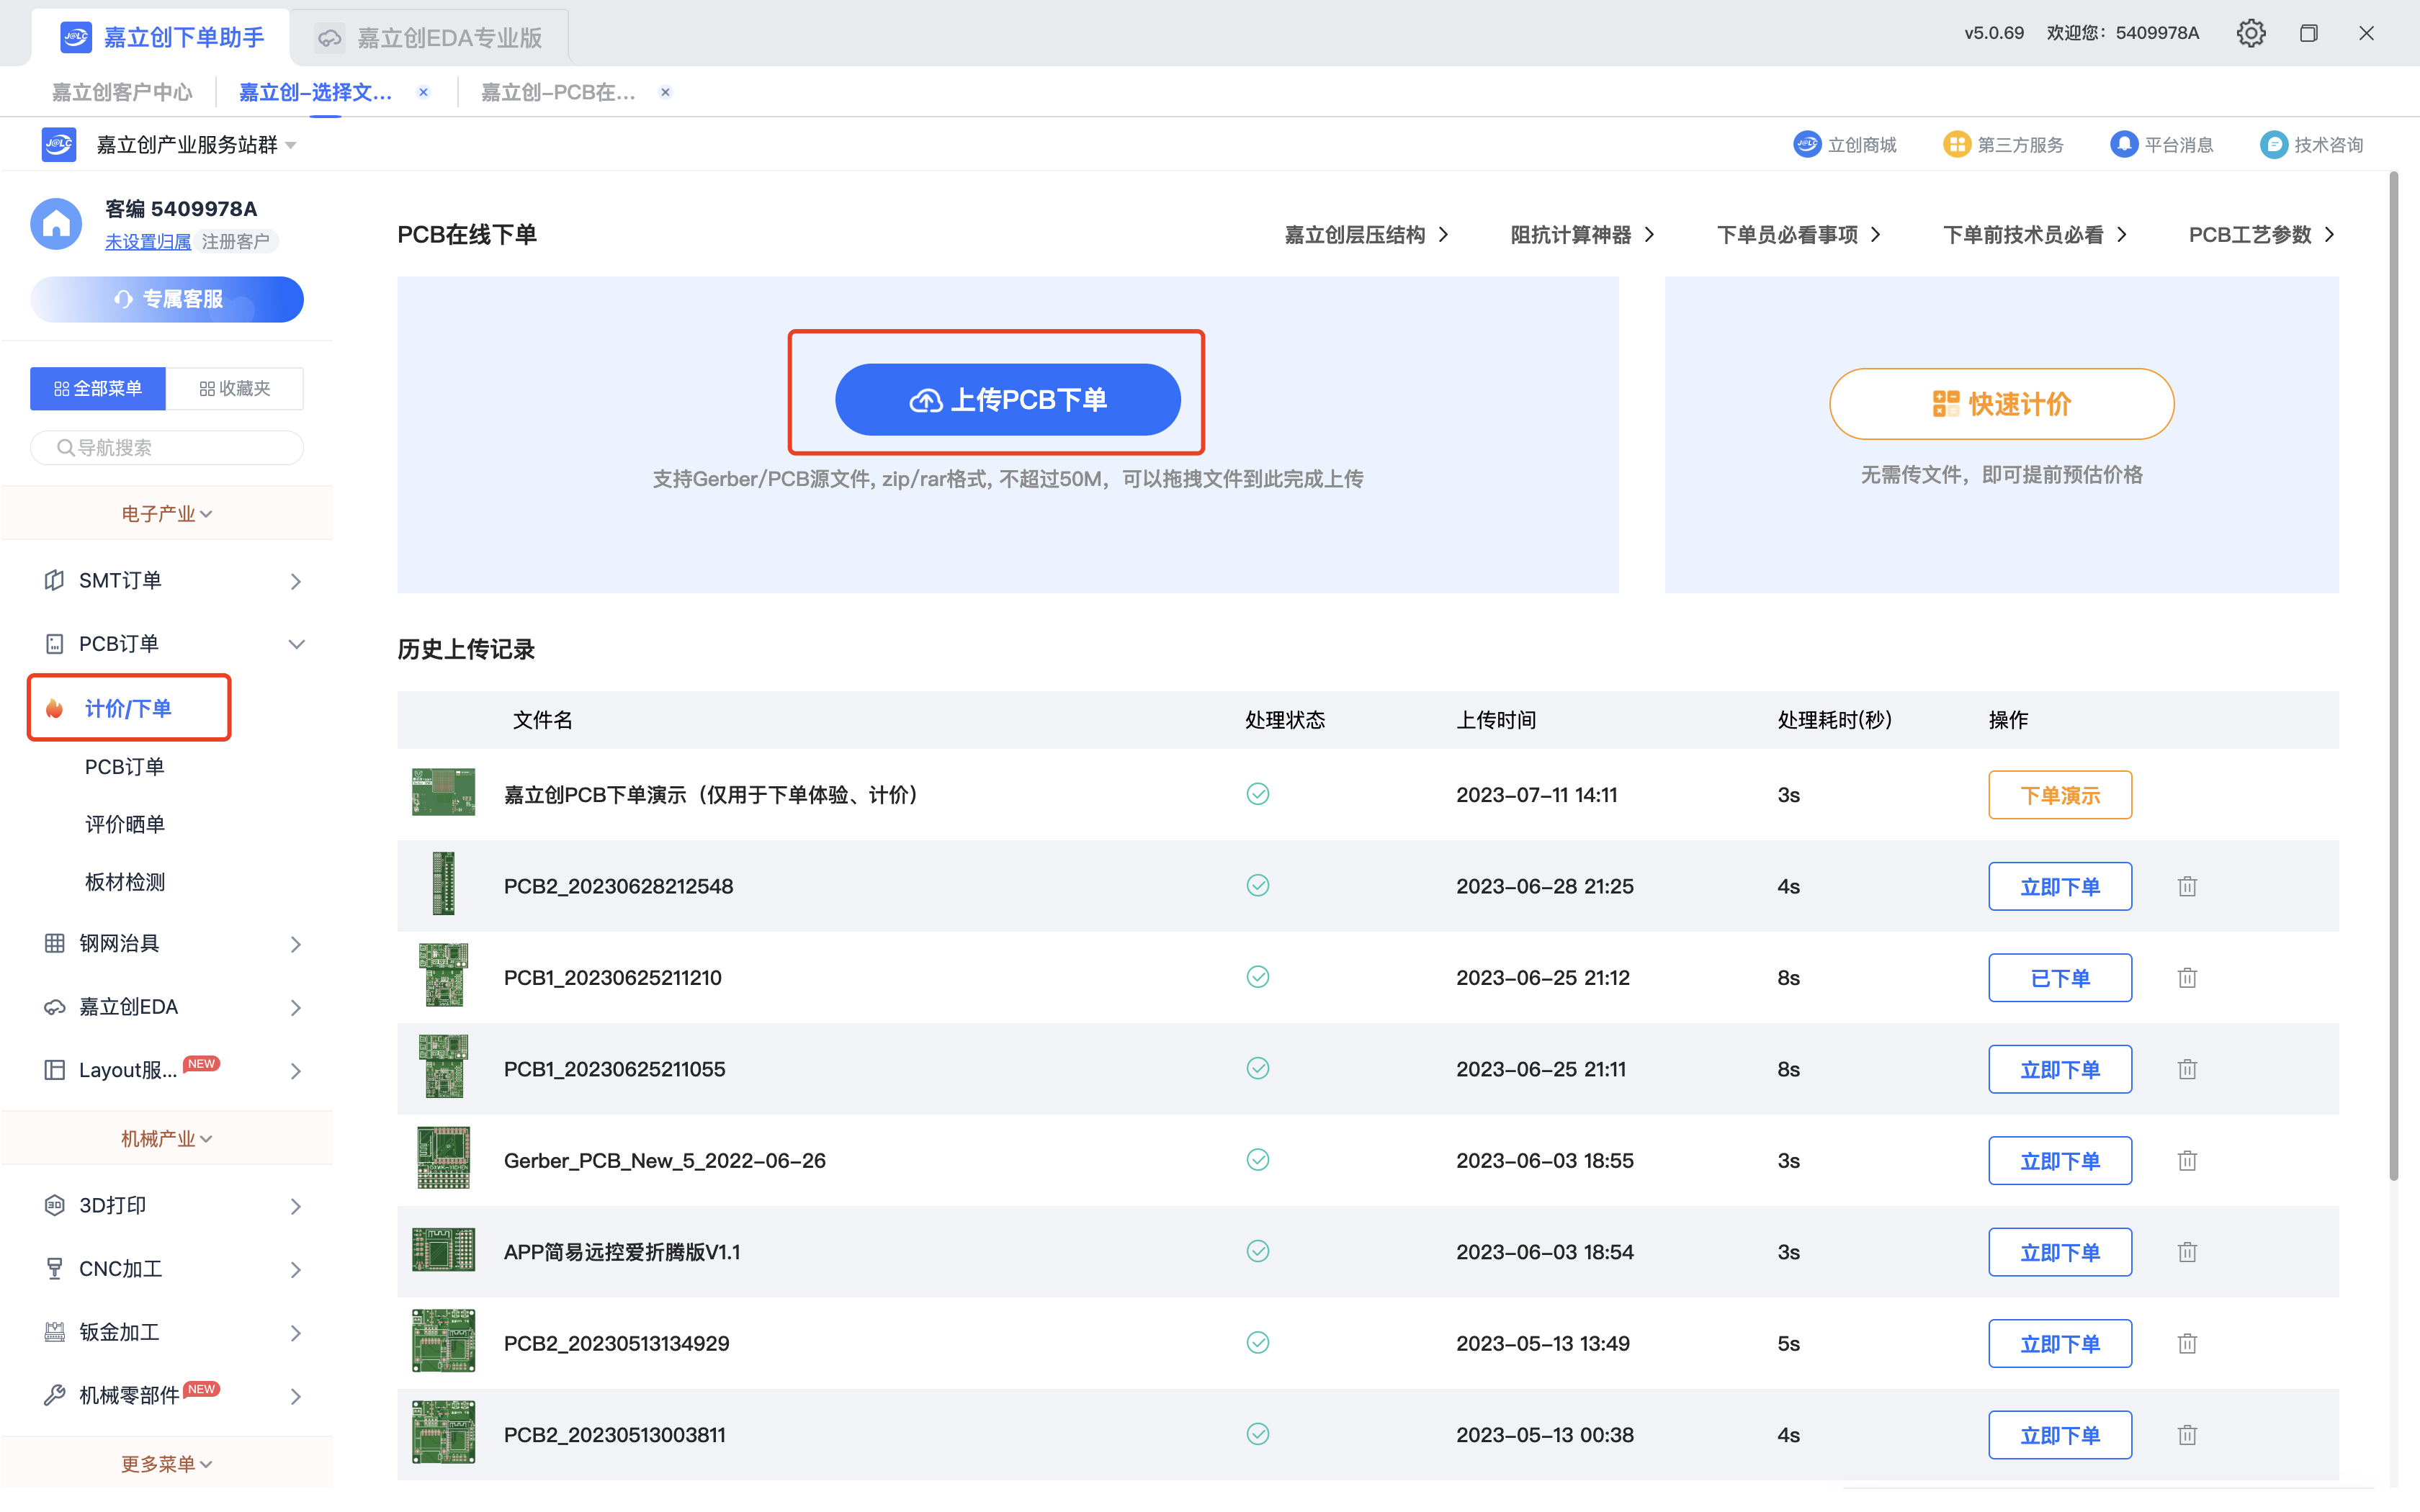Click the home avatar icon

click(56, 223)
